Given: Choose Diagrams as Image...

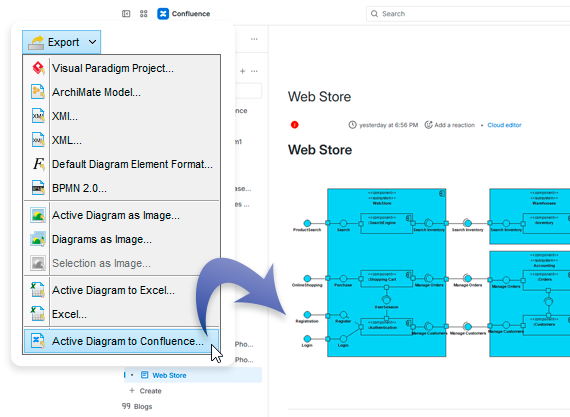Looking at the screenshot, I should click(122, 239).
